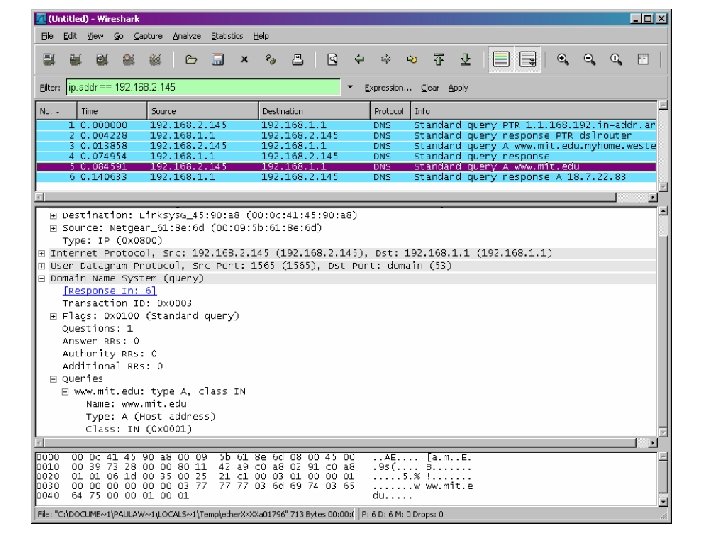Print packets using printer icon
The image size is (720, 540).
[x=298, y=60]
